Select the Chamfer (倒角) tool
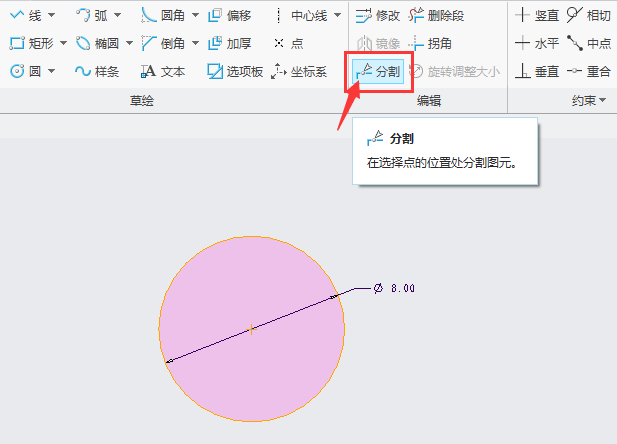The image size is (617, 444). (x=163, y=43)
